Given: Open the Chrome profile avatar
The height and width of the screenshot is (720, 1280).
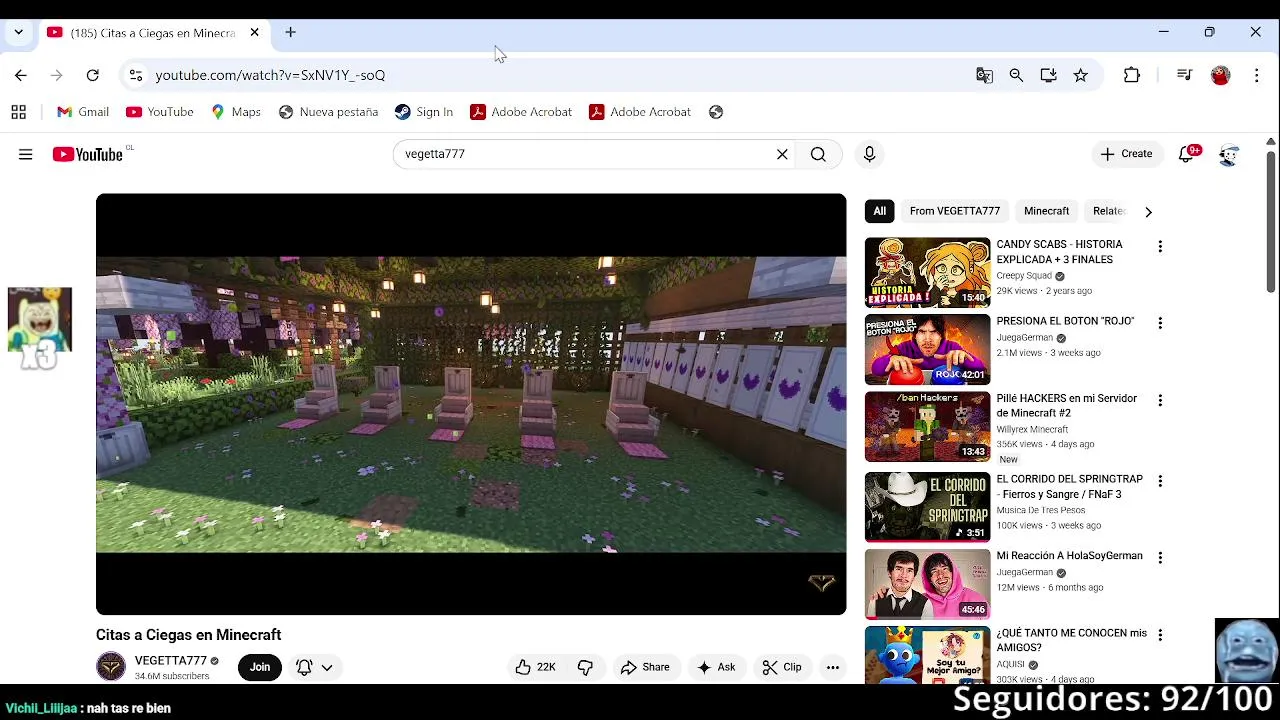Looking at the screenshot, I should click(x=1220, y=75).
